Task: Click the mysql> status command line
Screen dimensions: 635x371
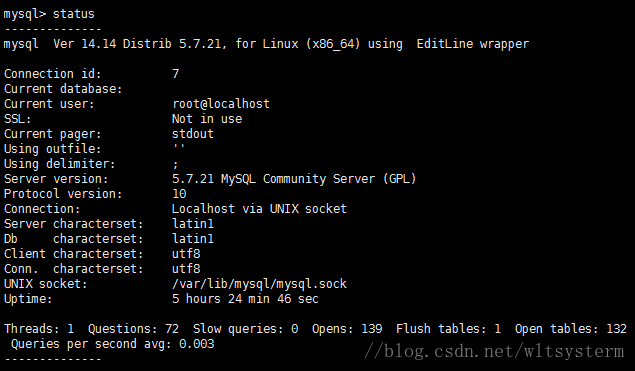Action: [49, 14]
